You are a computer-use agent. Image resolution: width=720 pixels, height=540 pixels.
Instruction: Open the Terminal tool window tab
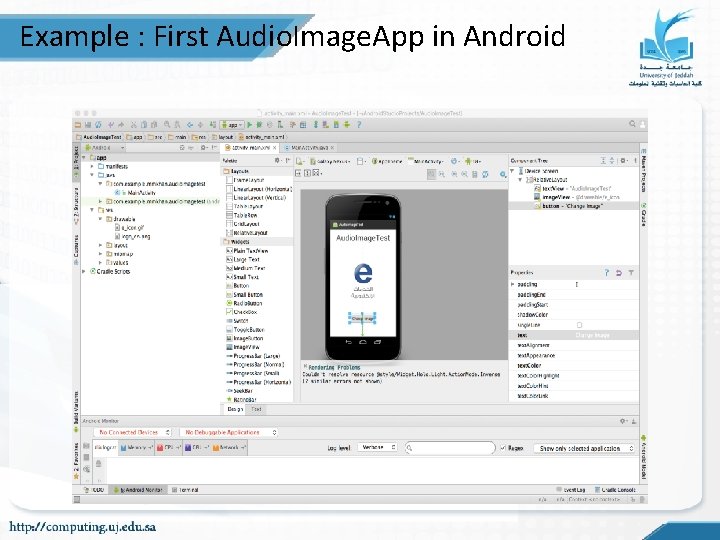tap(186, 490)
